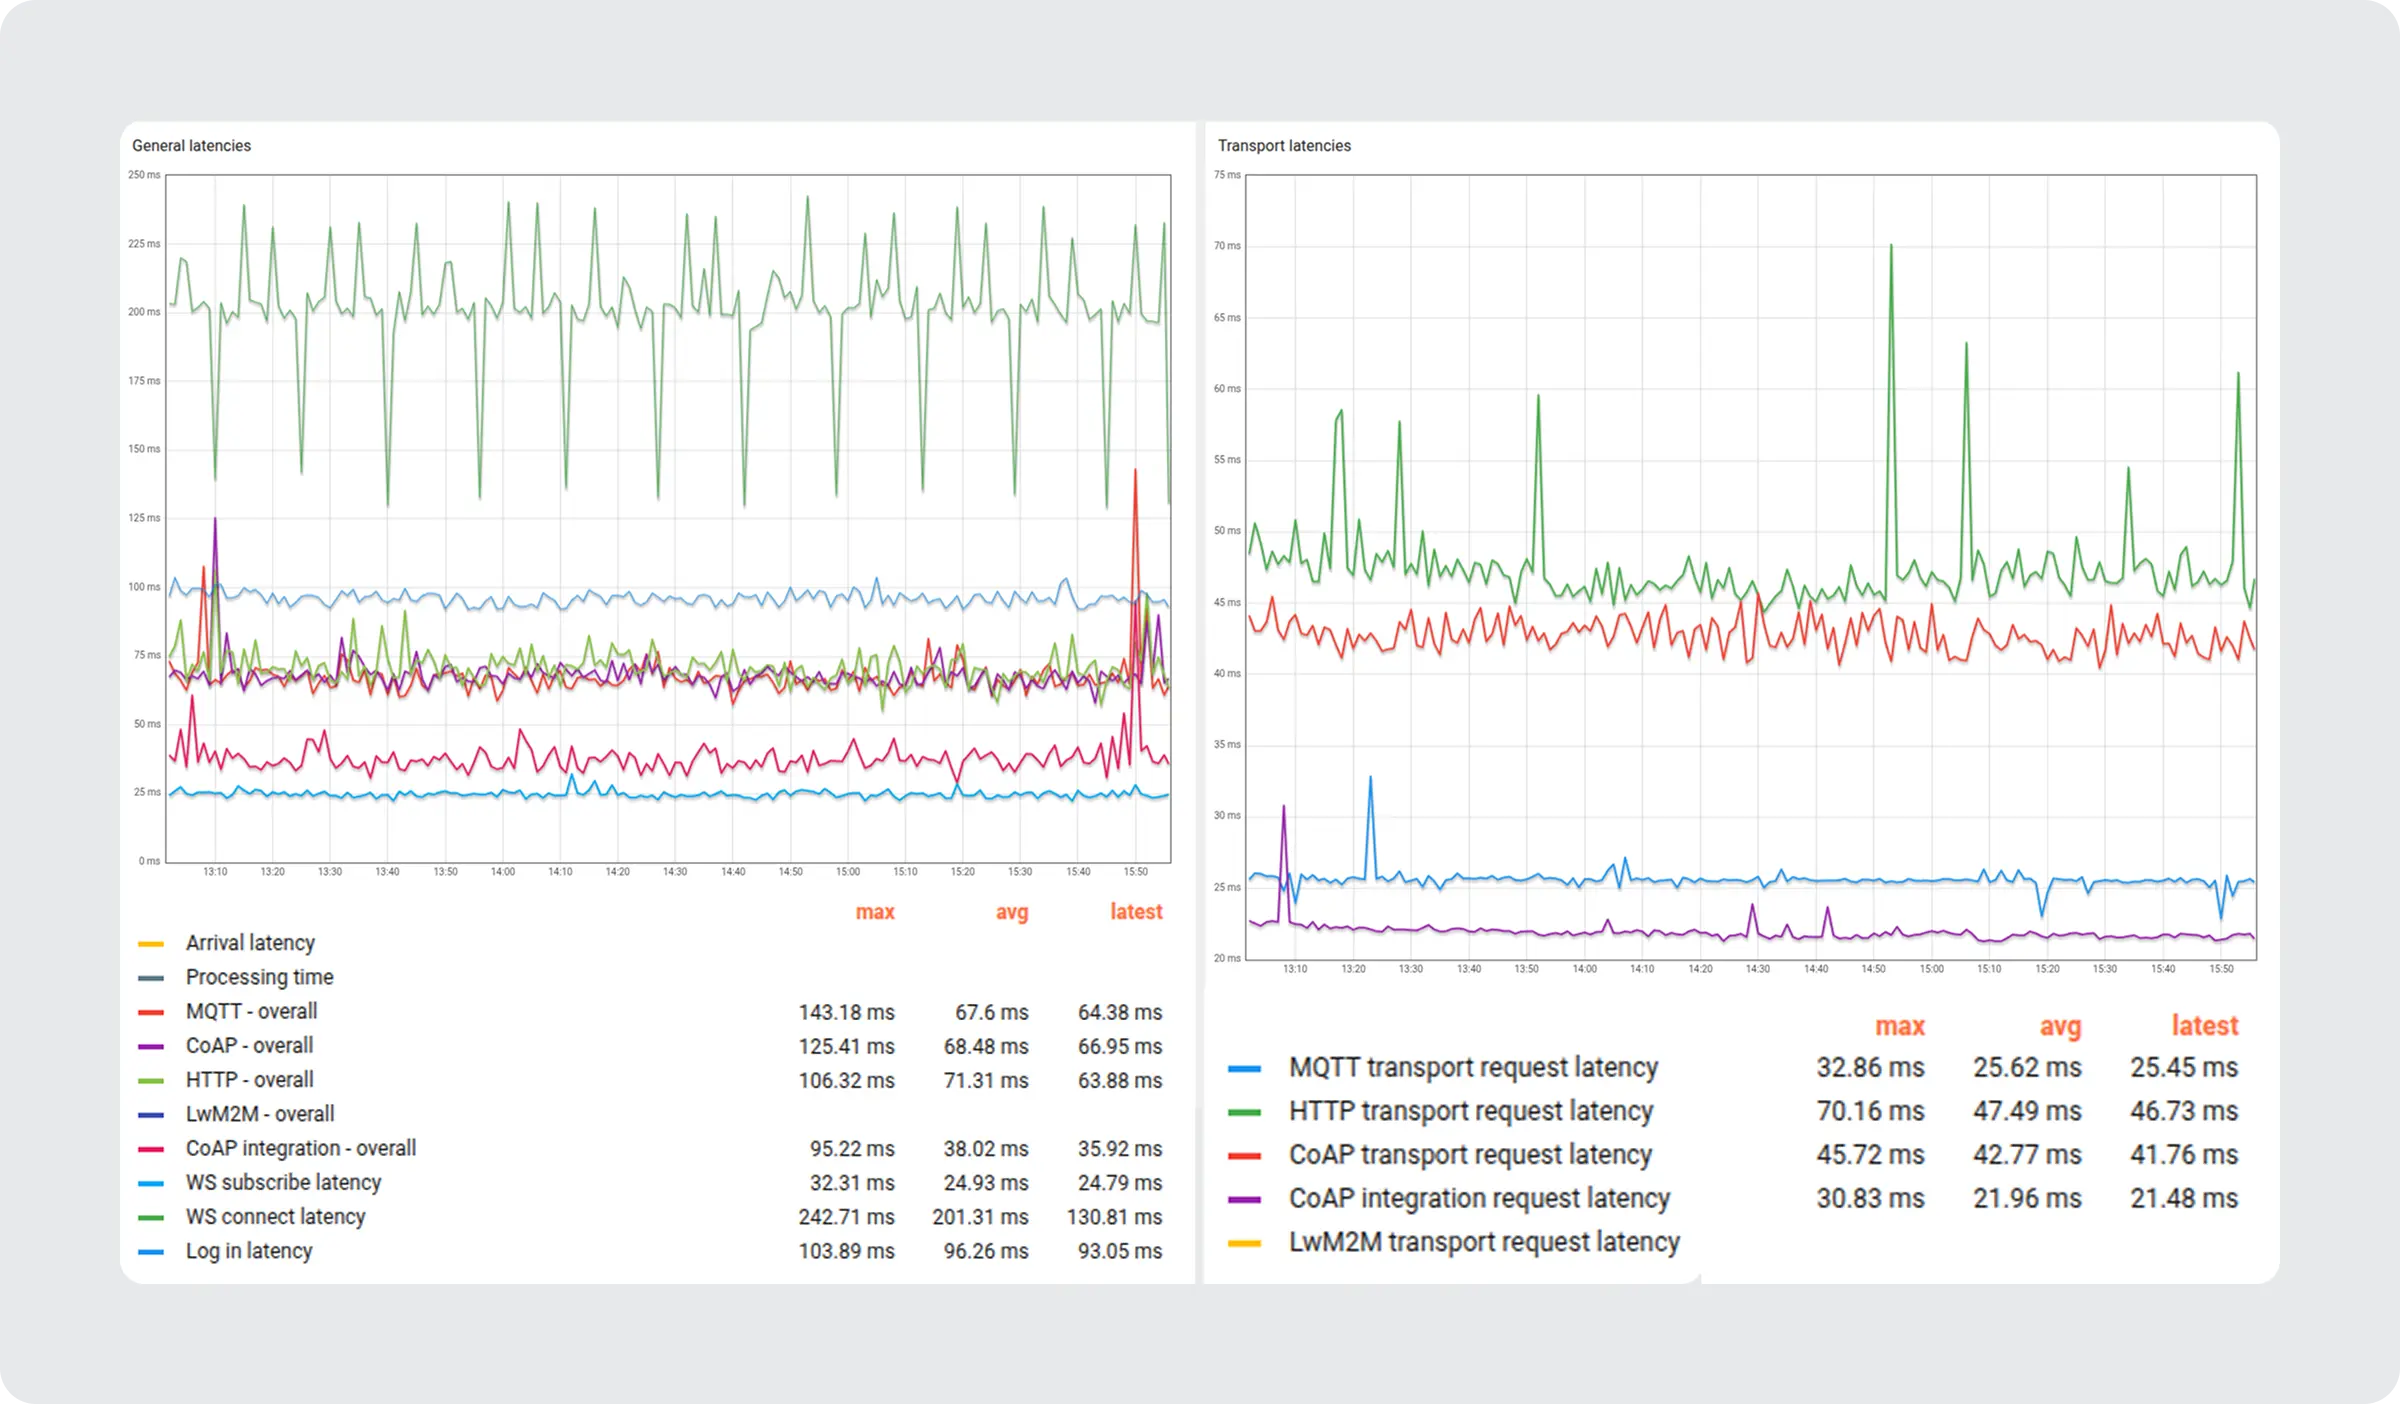Click the Transport latencies panel title
The width and height of the screenshot is (2400, 1404).
pos(1283,146)
